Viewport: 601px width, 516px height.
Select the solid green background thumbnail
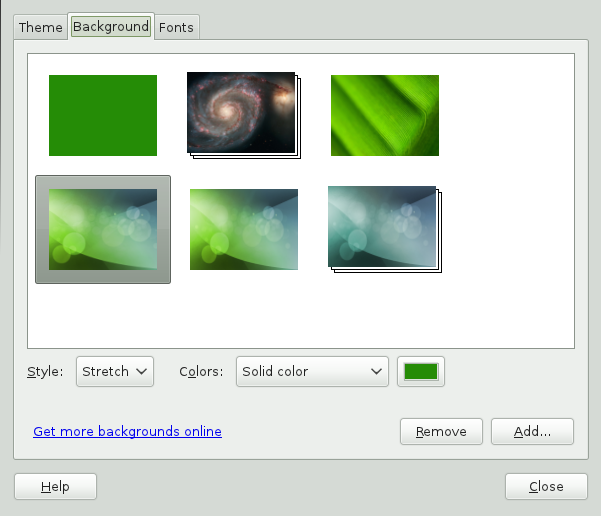103,115
